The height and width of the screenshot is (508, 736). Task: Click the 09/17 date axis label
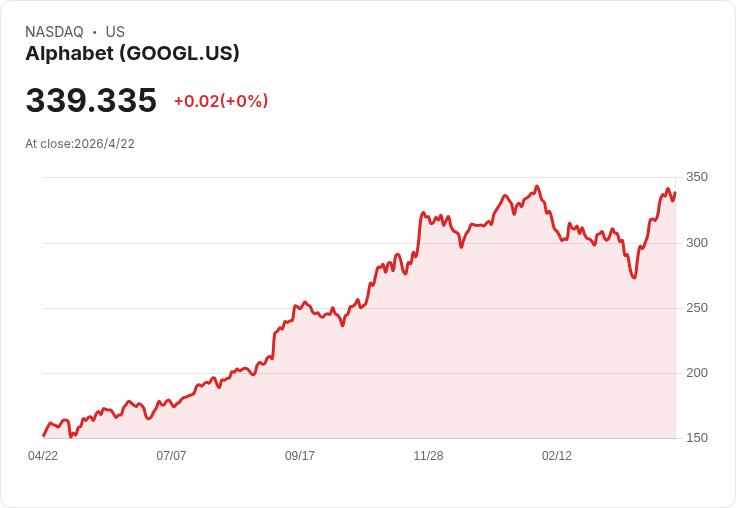(300, 455)
